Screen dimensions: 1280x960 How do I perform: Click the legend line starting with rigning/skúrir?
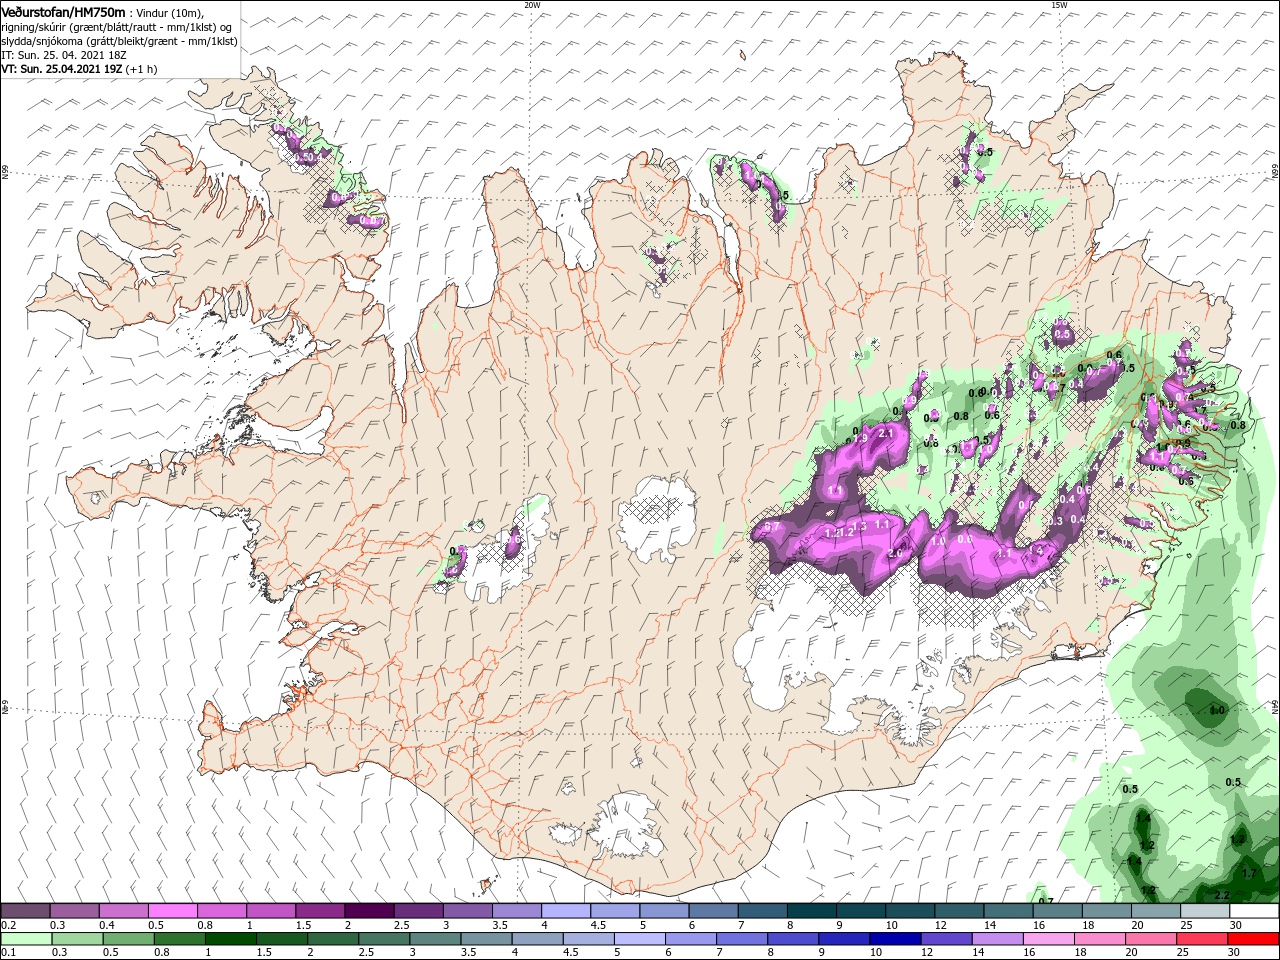click(116, 27)
